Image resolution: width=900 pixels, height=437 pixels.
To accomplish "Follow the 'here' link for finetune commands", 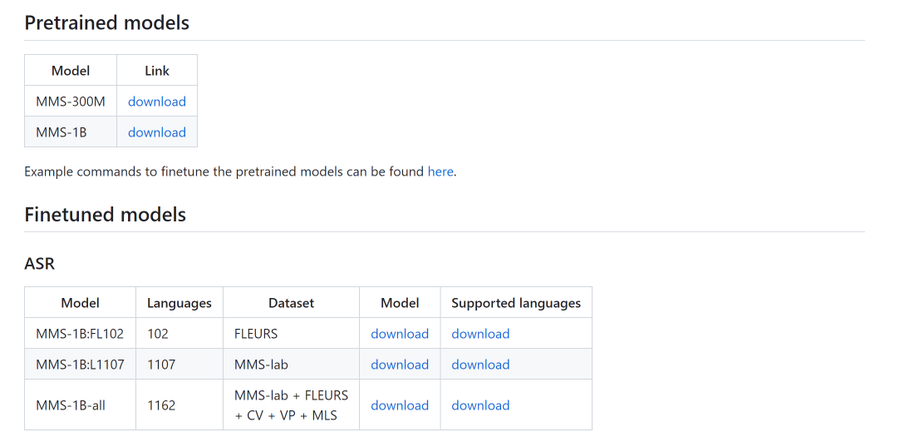I will click(x=440, y=172).
